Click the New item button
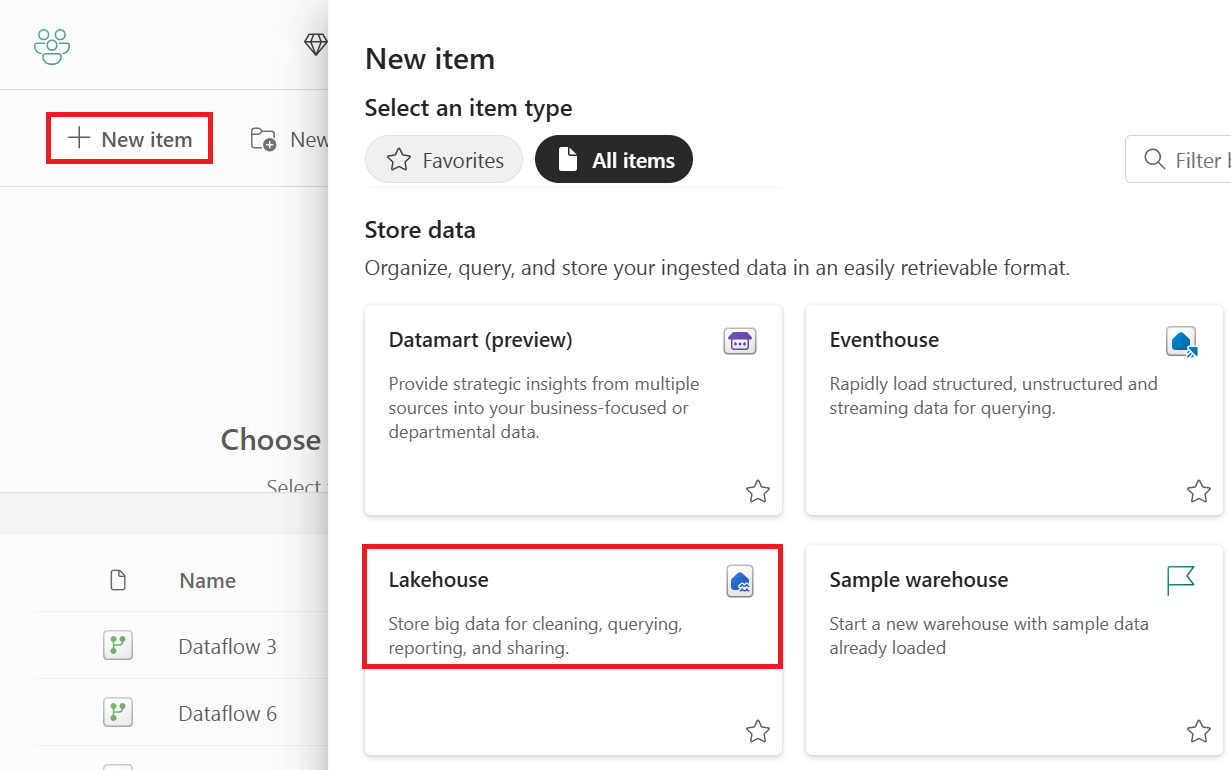1231x770 pixels. pos(129,139)
